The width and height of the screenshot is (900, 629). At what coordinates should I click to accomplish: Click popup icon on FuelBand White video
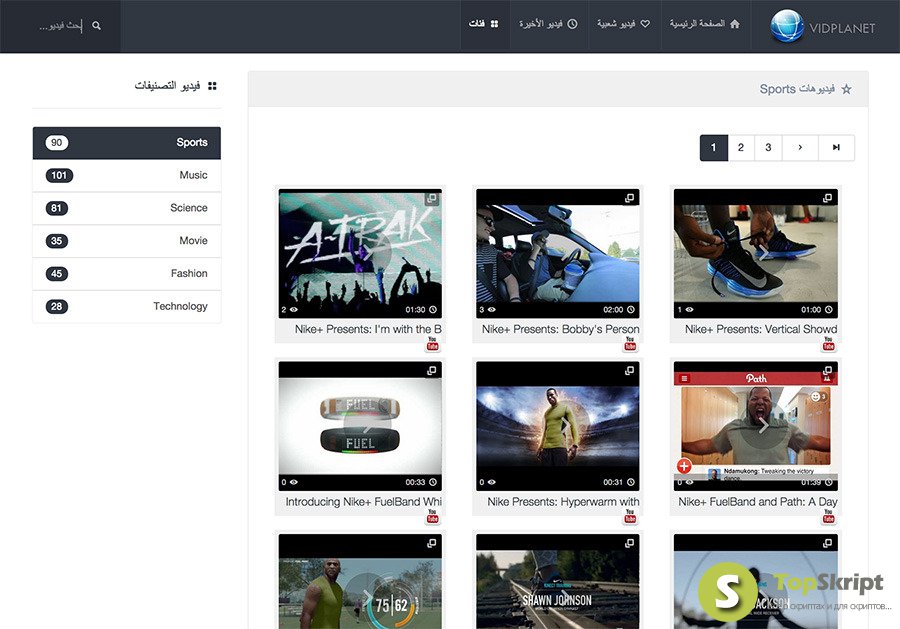[432, 371]
